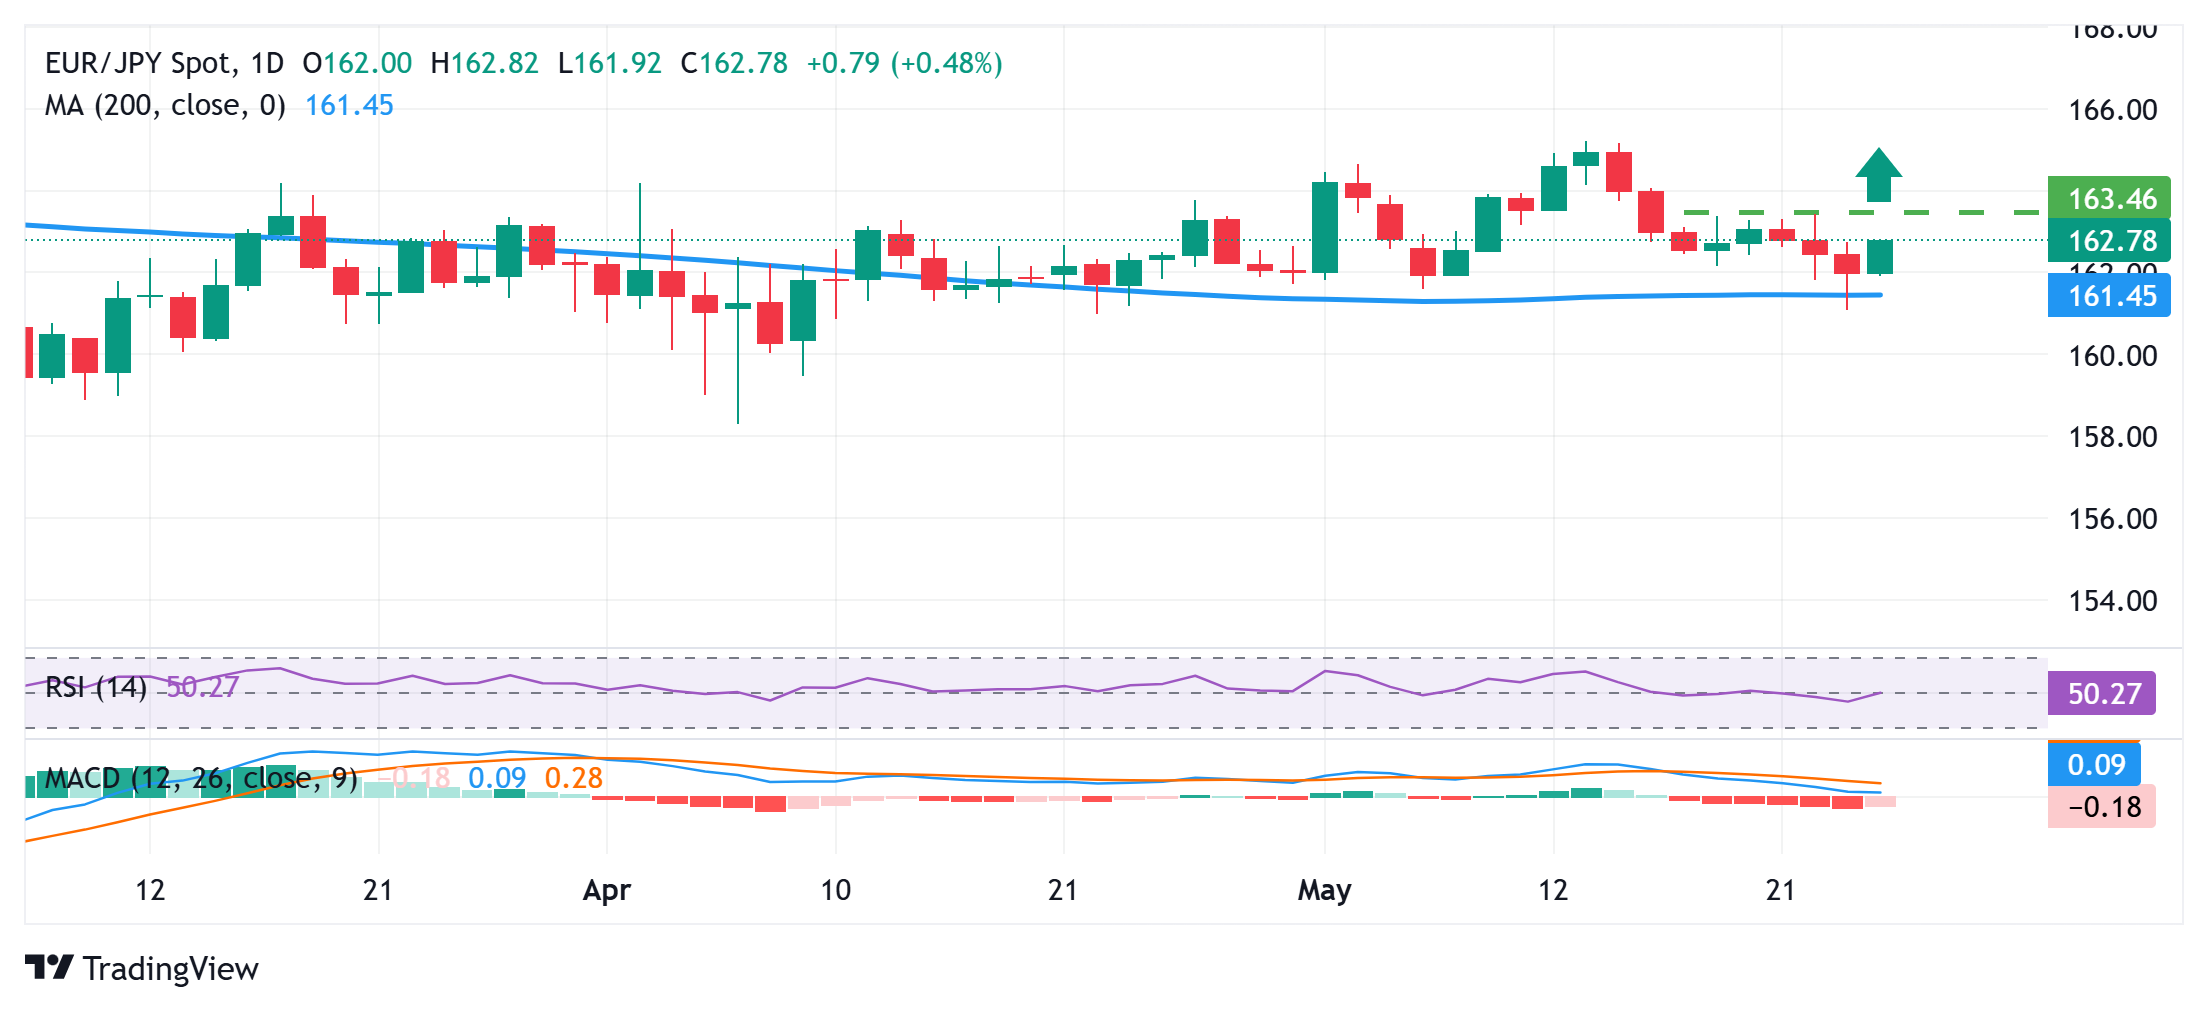Click the TradingView brand text
This screenshot has height=1012, width=2208.
[x=170, y=968]
